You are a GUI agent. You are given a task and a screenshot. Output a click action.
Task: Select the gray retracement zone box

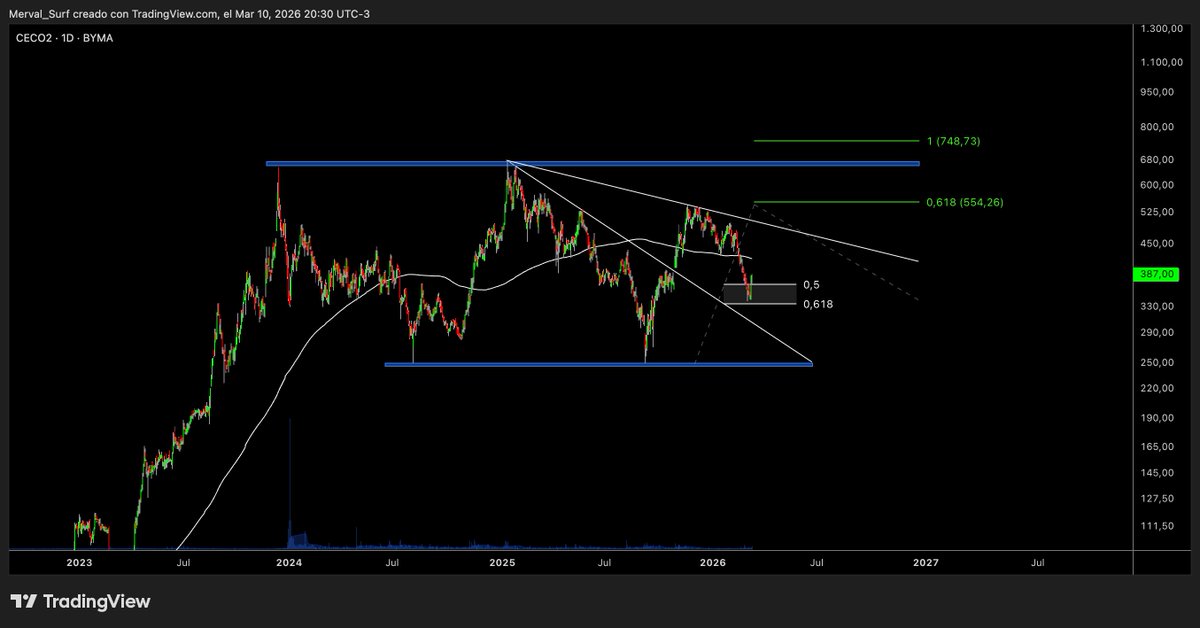point(760,294)
